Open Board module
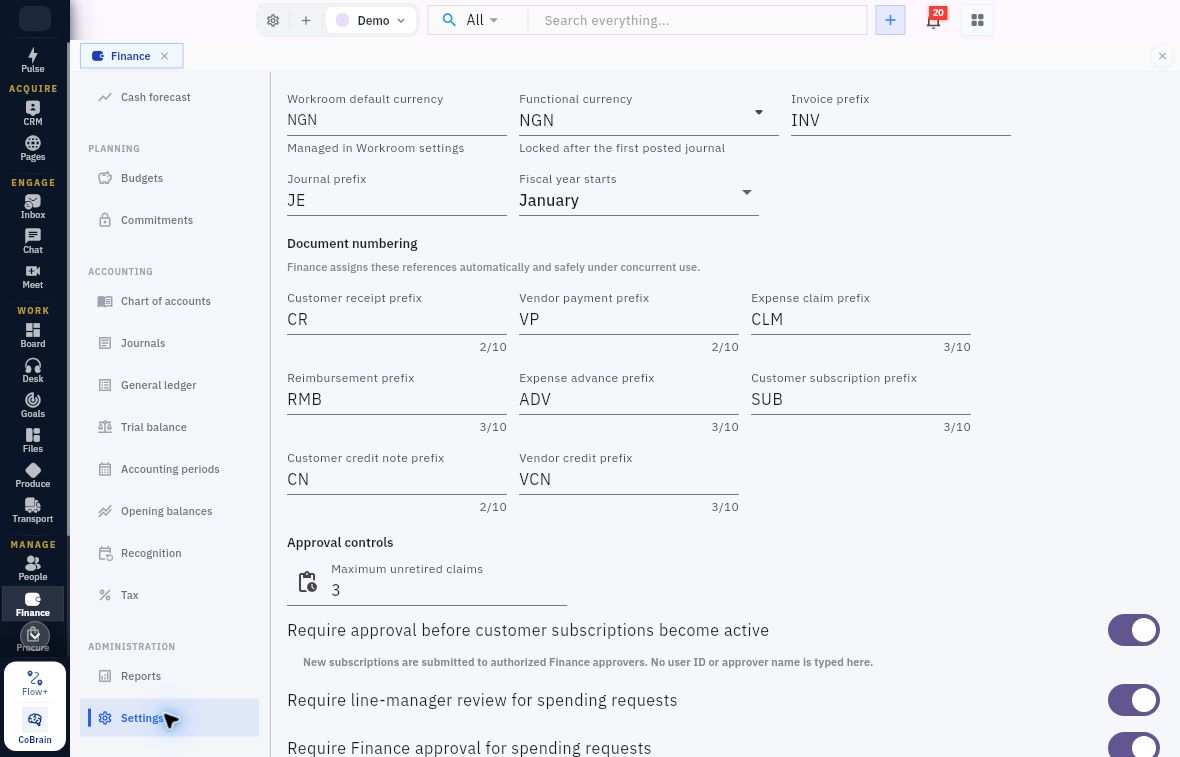The width and height of the screenshot is (1180, 757). click(x=32, y=335)
